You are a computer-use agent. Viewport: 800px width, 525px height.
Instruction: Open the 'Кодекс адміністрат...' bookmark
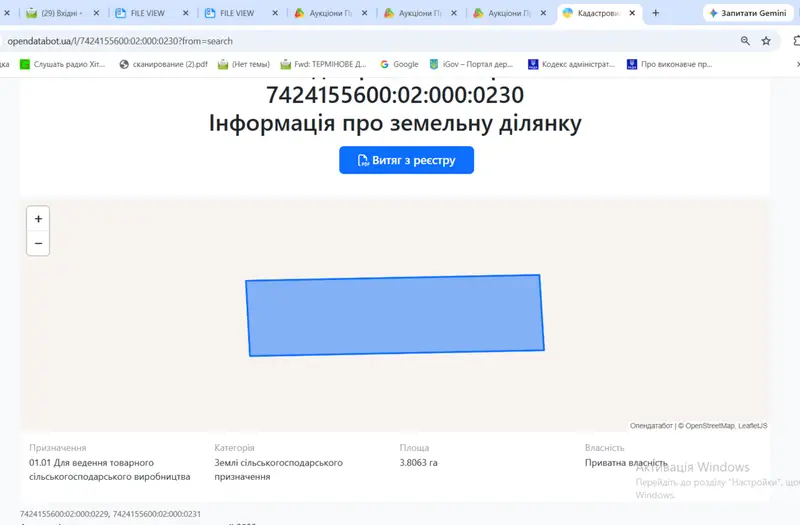(571, 64)
